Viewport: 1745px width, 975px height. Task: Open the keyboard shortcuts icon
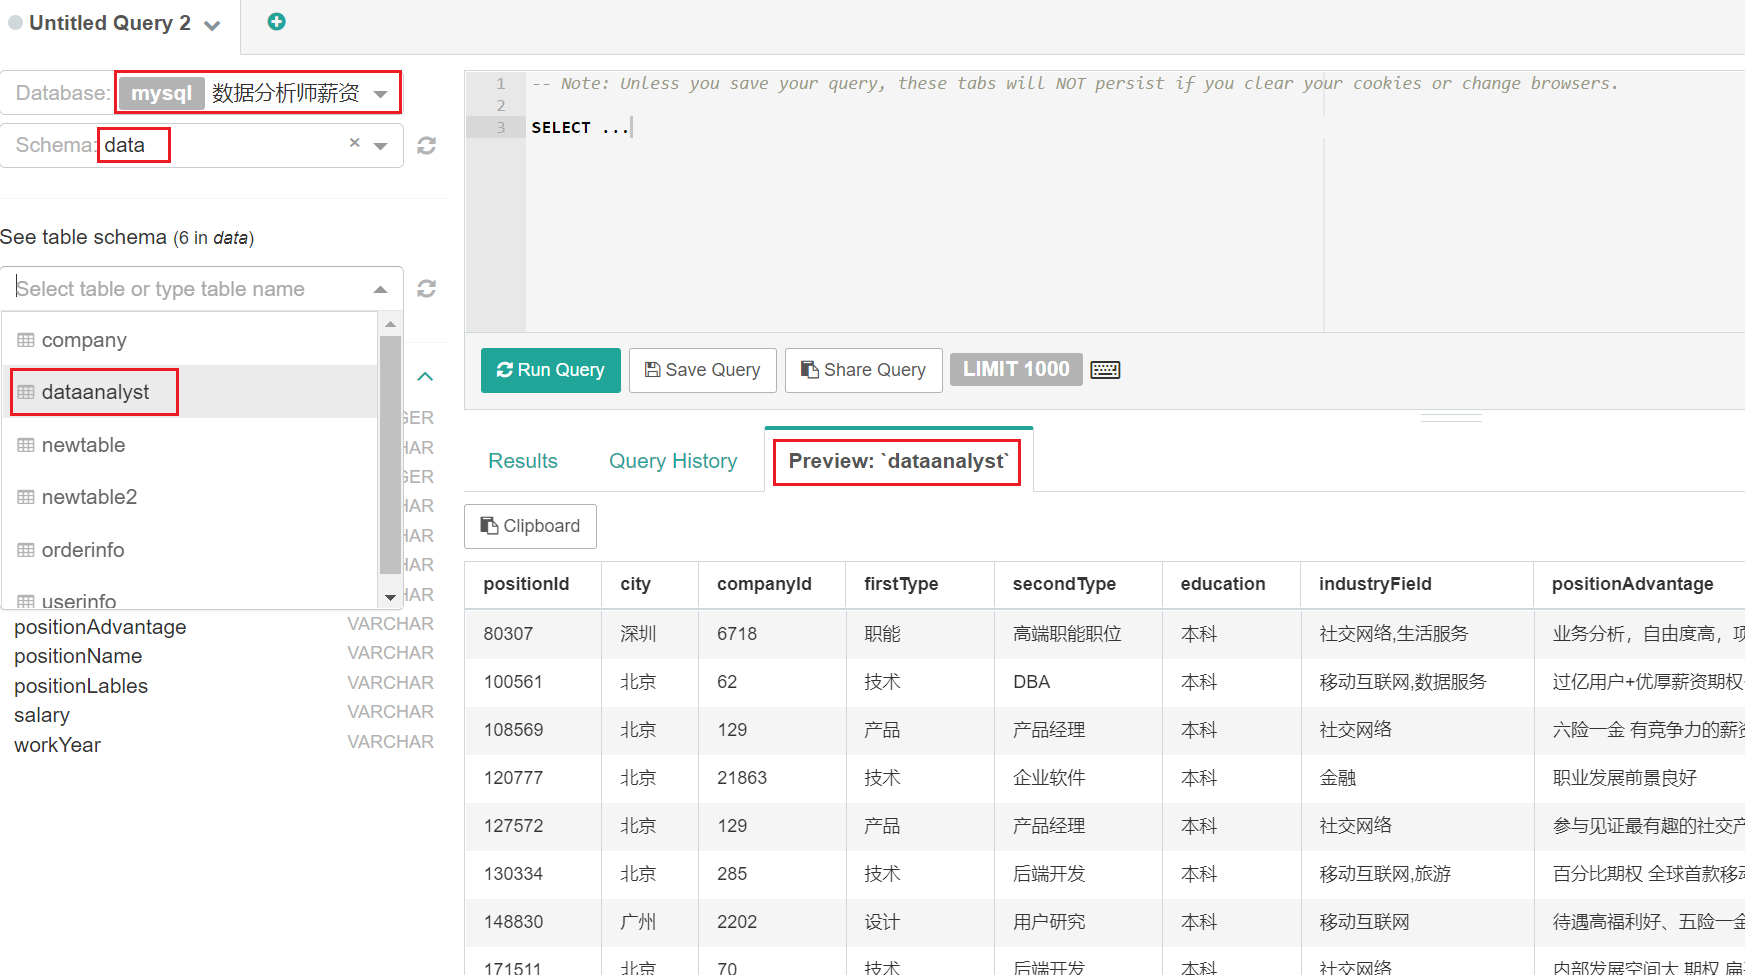click(1105, 370)
